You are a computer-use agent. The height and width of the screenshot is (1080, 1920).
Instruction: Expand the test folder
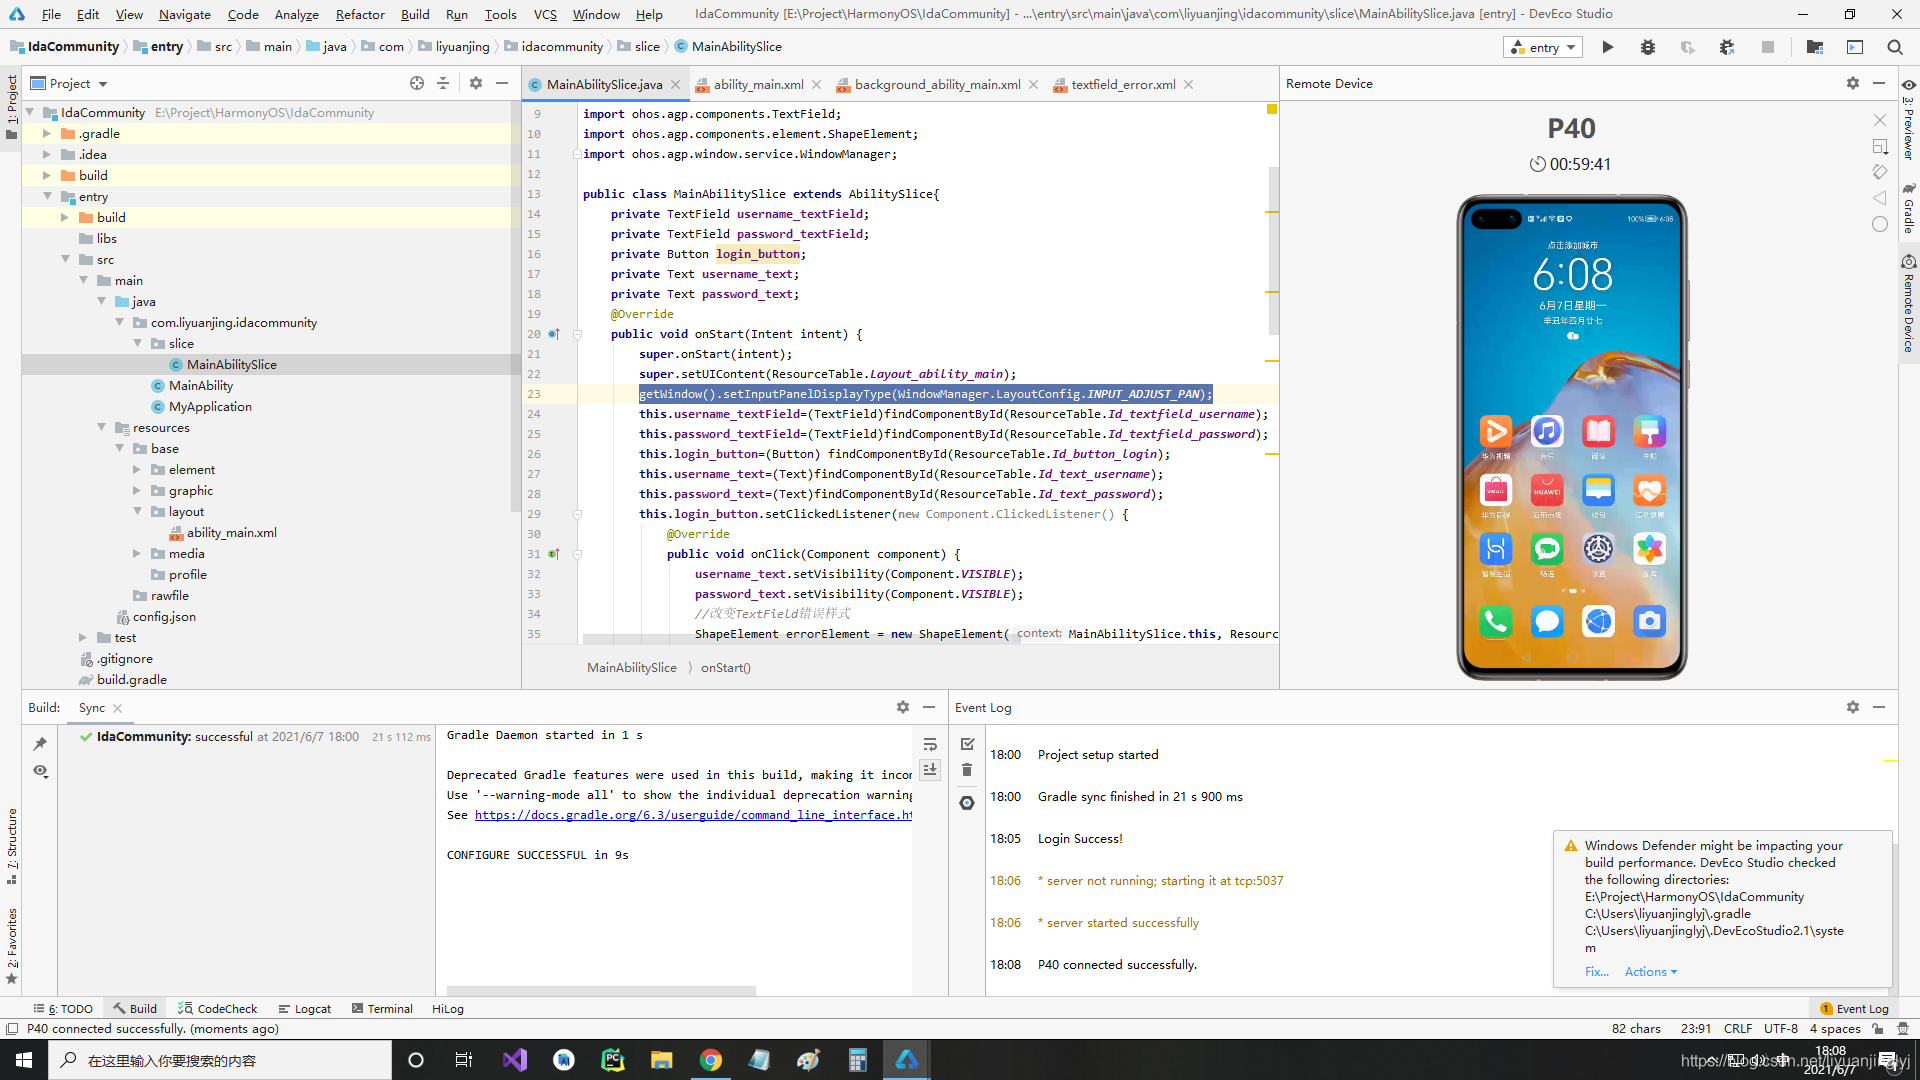[82, 637]
